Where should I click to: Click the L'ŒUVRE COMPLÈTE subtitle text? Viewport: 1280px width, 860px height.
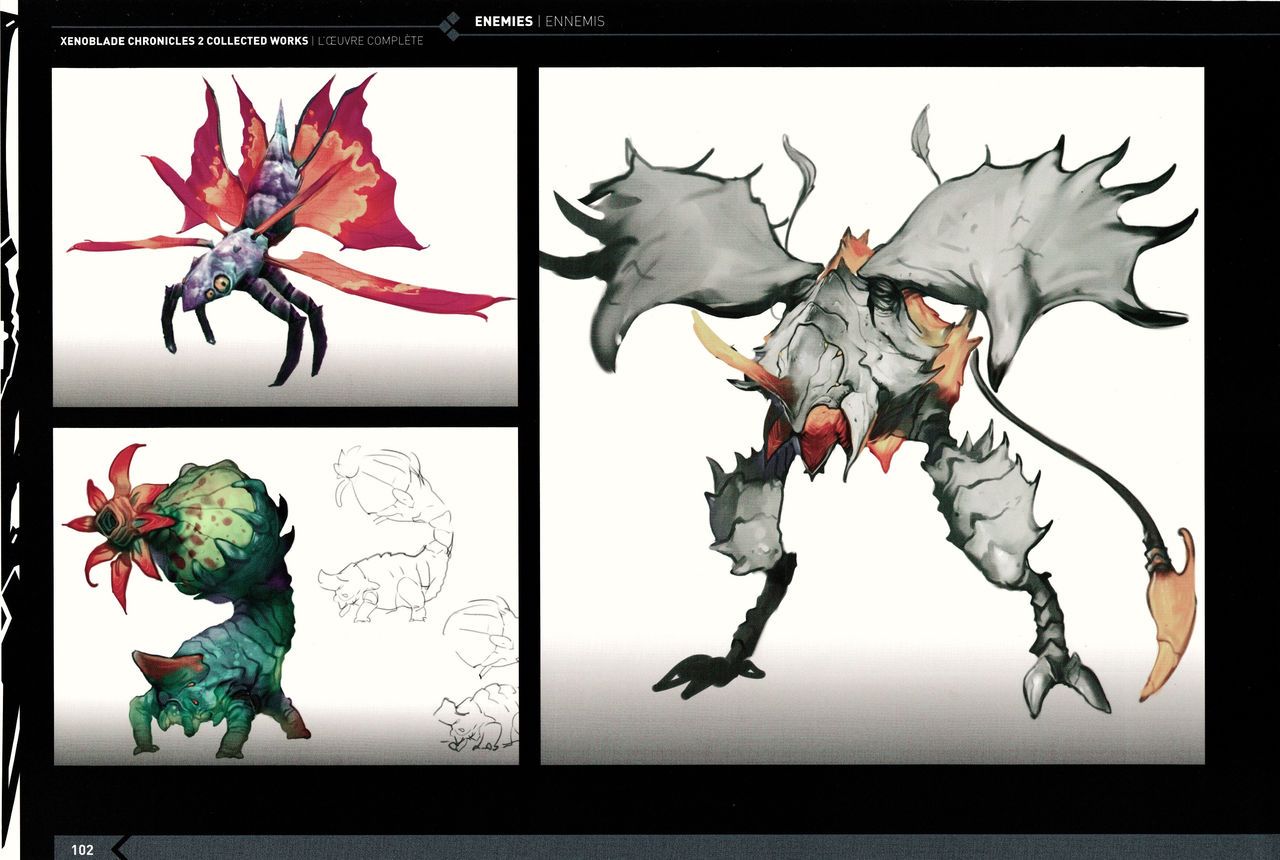tap(371, 41)
